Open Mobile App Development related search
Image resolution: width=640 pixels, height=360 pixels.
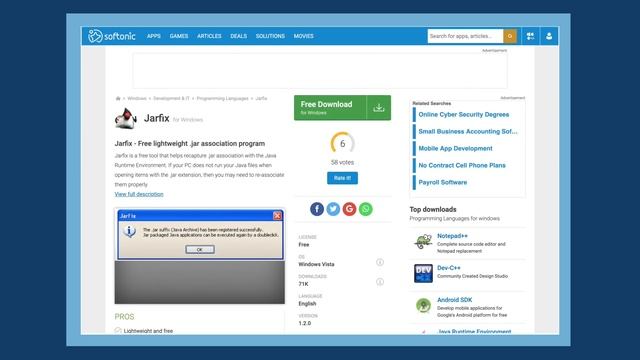[x=456, y=149]
